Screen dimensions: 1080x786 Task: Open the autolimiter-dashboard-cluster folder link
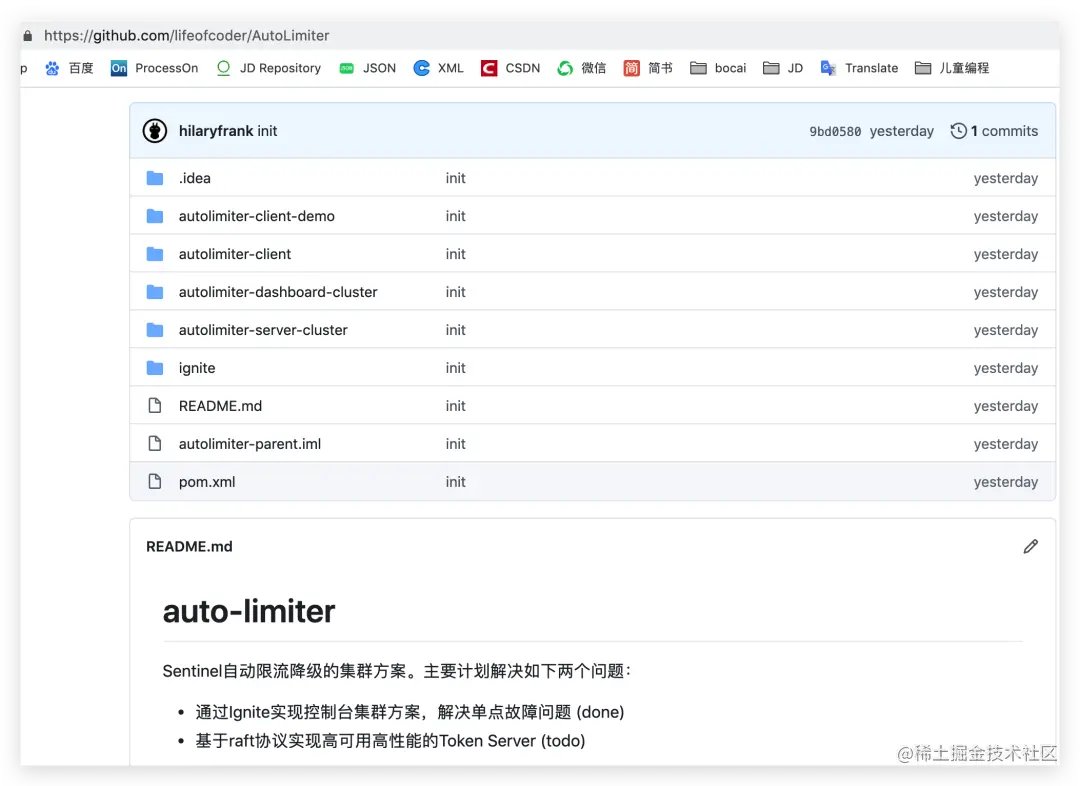pos(278,292)
